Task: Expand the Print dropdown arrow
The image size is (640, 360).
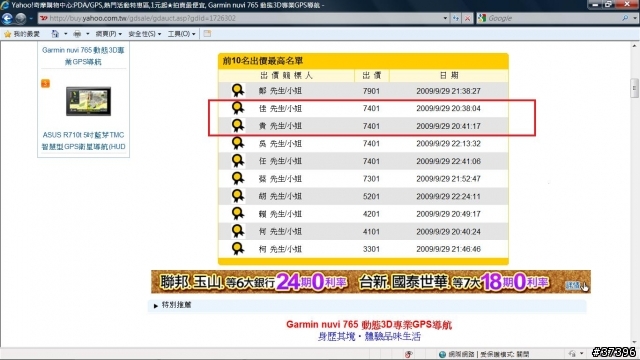Action: (x=87, y=34)
